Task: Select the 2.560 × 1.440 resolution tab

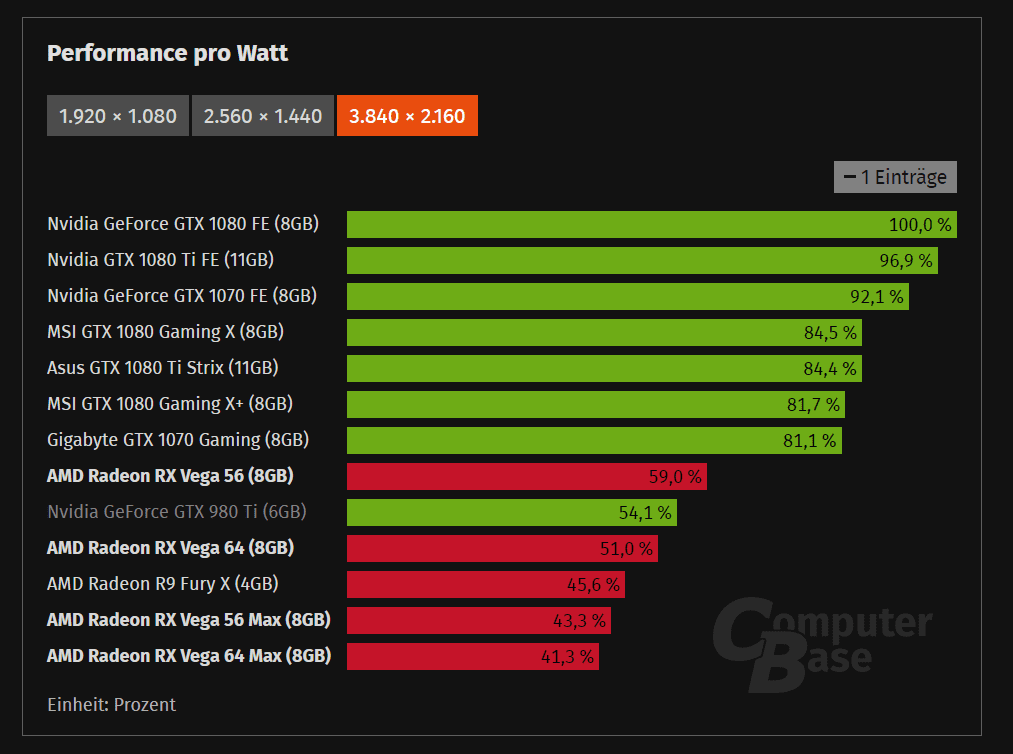Action: click(263, 116)
